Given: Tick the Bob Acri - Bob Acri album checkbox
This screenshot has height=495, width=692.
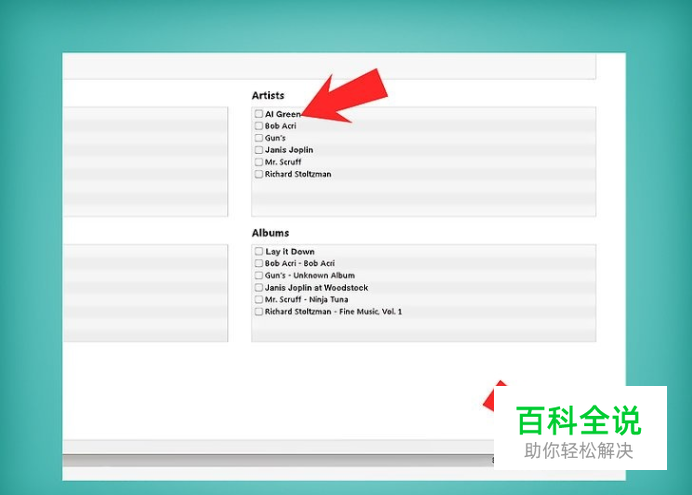Looking at the screenshot, I should (259, 263).
